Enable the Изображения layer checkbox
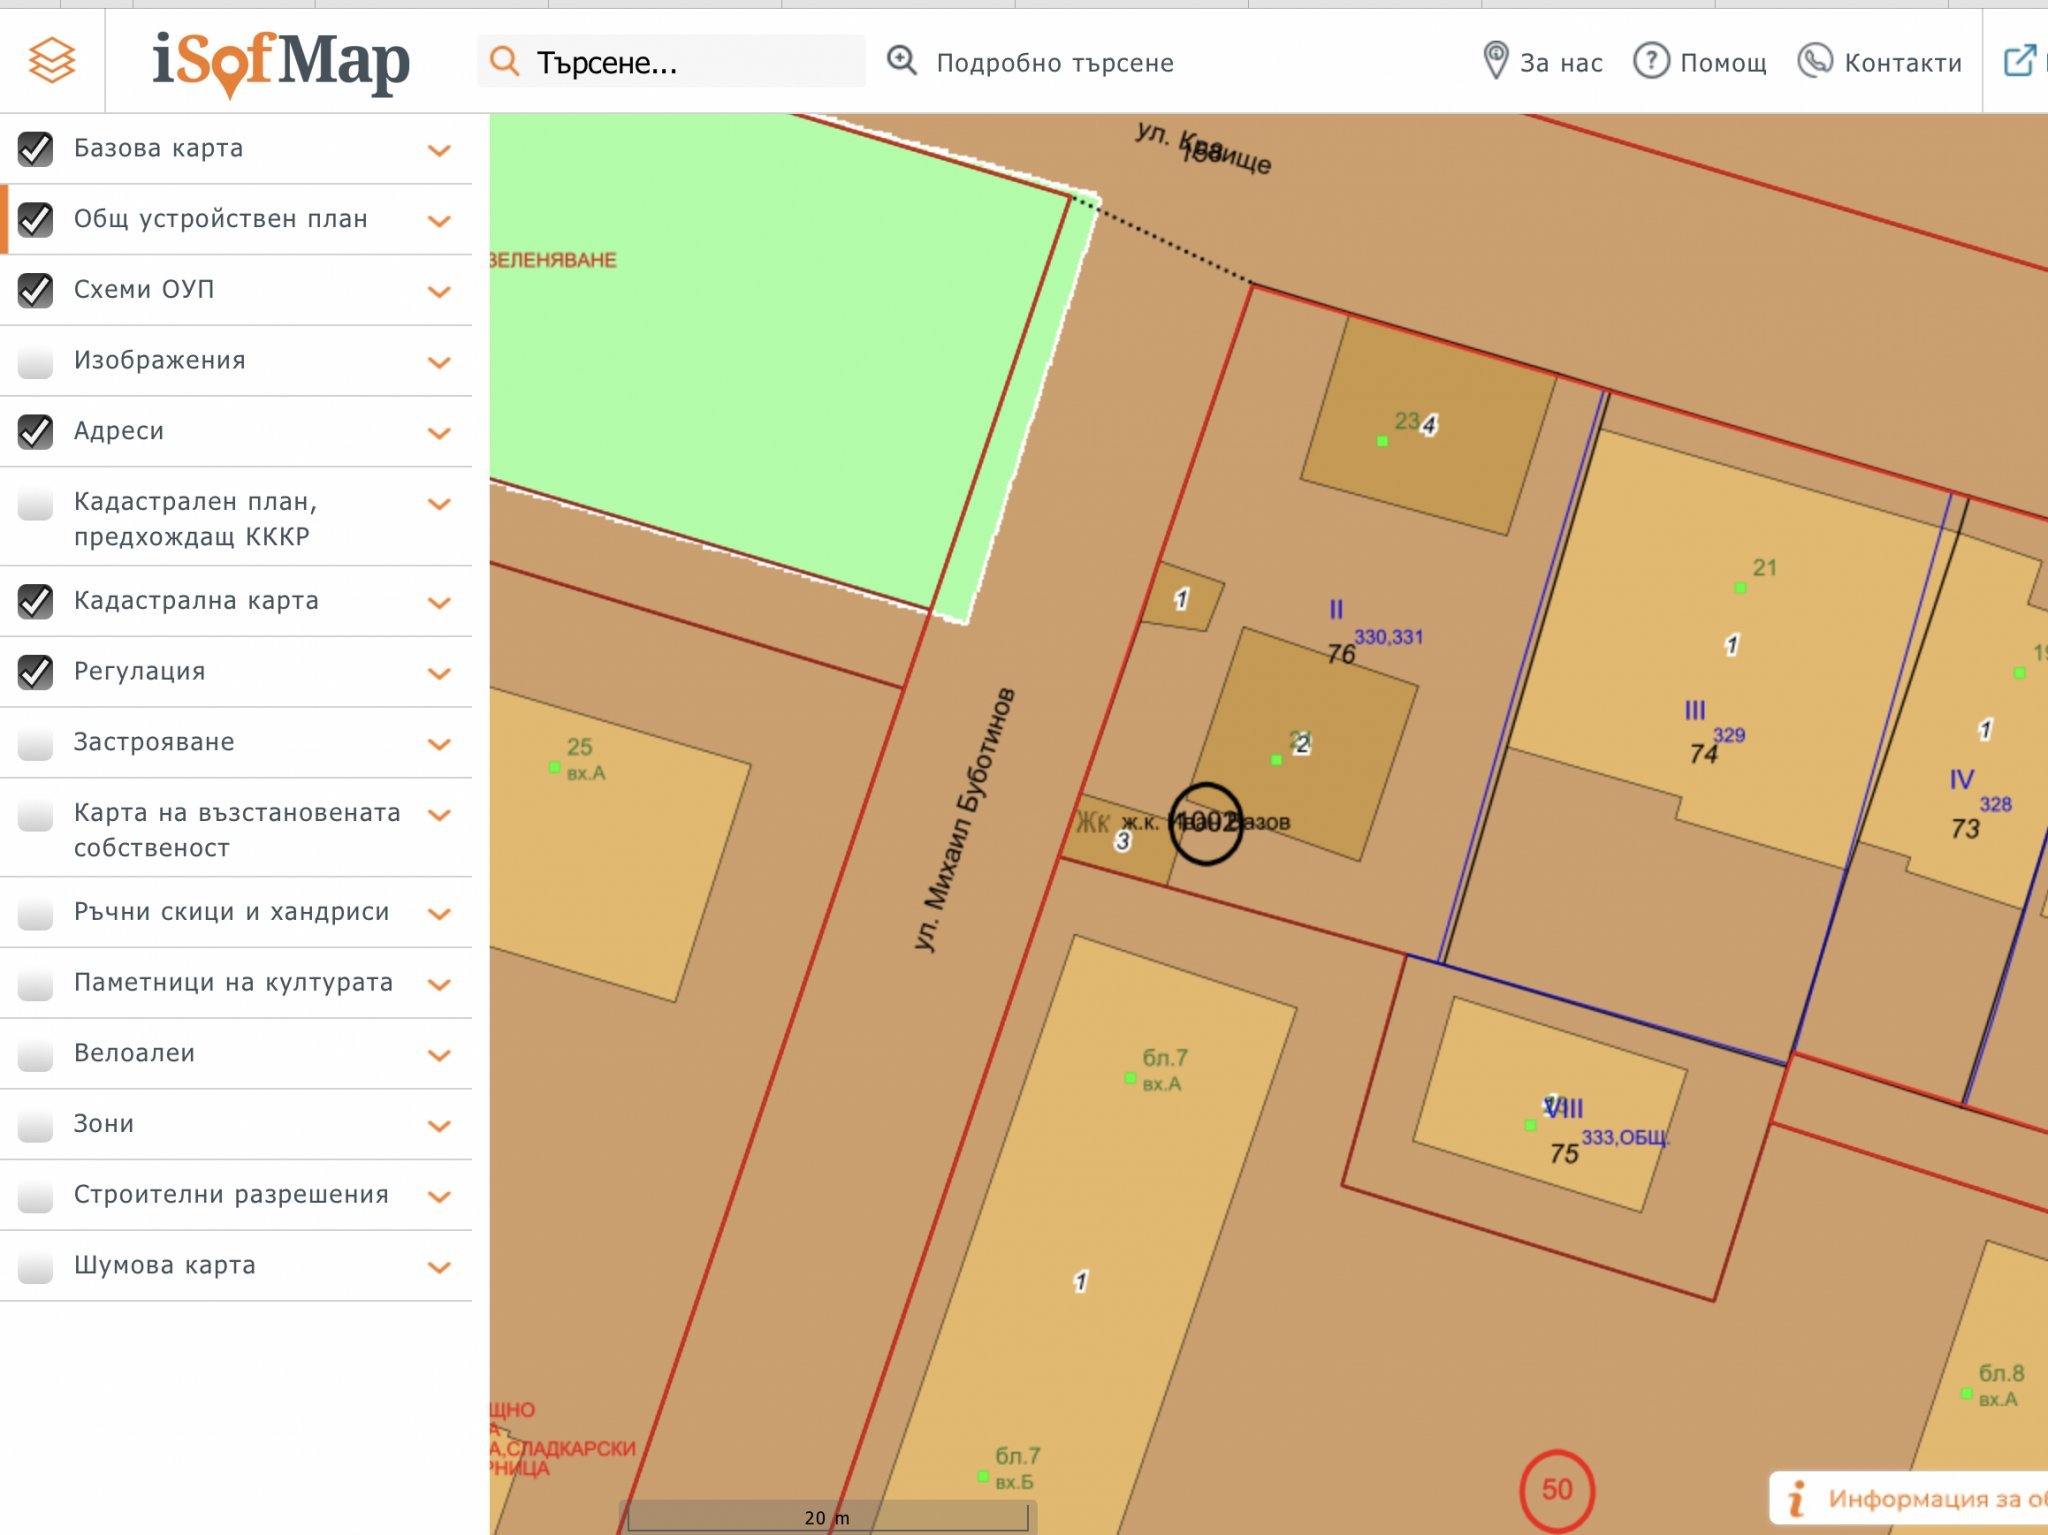 (36, 361)
